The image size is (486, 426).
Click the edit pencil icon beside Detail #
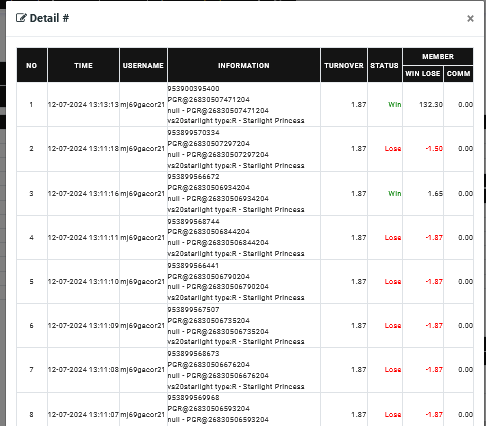tap(21, 18)
